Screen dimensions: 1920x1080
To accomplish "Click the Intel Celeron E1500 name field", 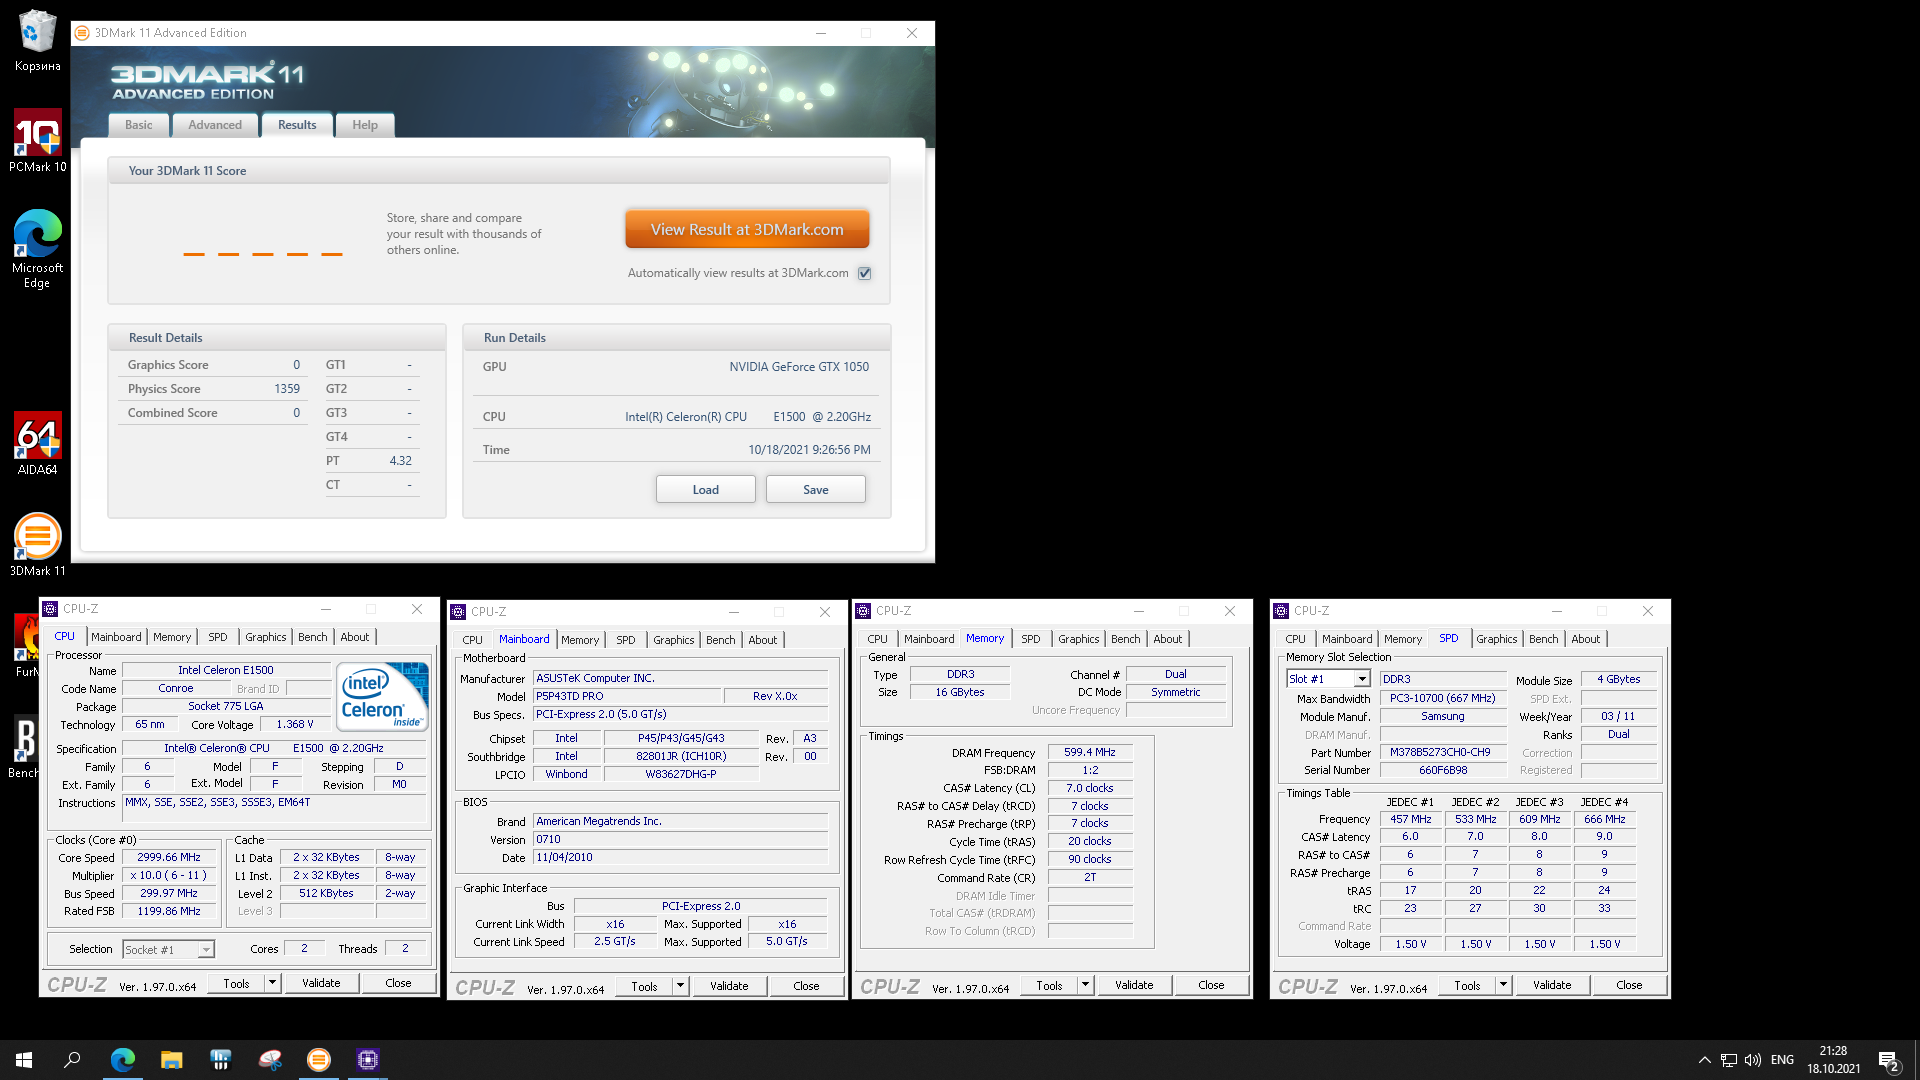I will coord(226,671).
